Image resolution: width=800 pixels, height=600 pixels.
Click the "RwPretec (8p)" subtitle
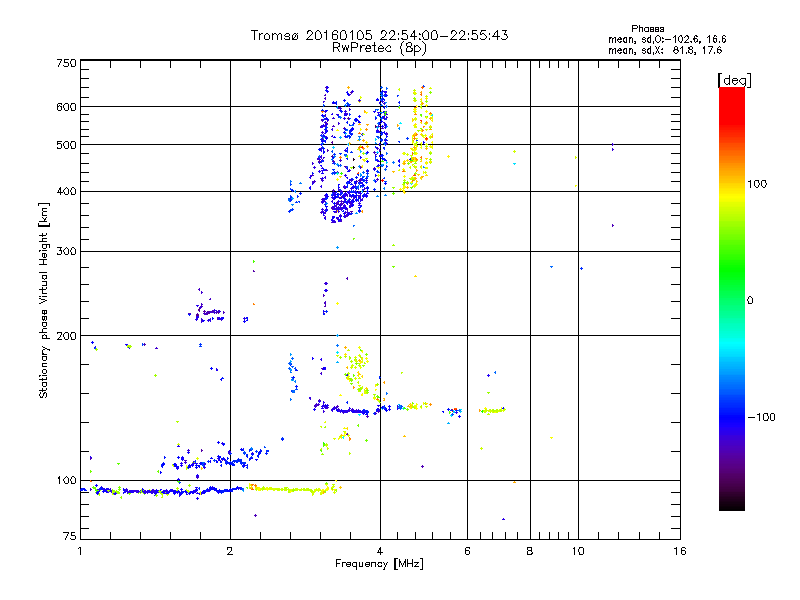(379, 48)
